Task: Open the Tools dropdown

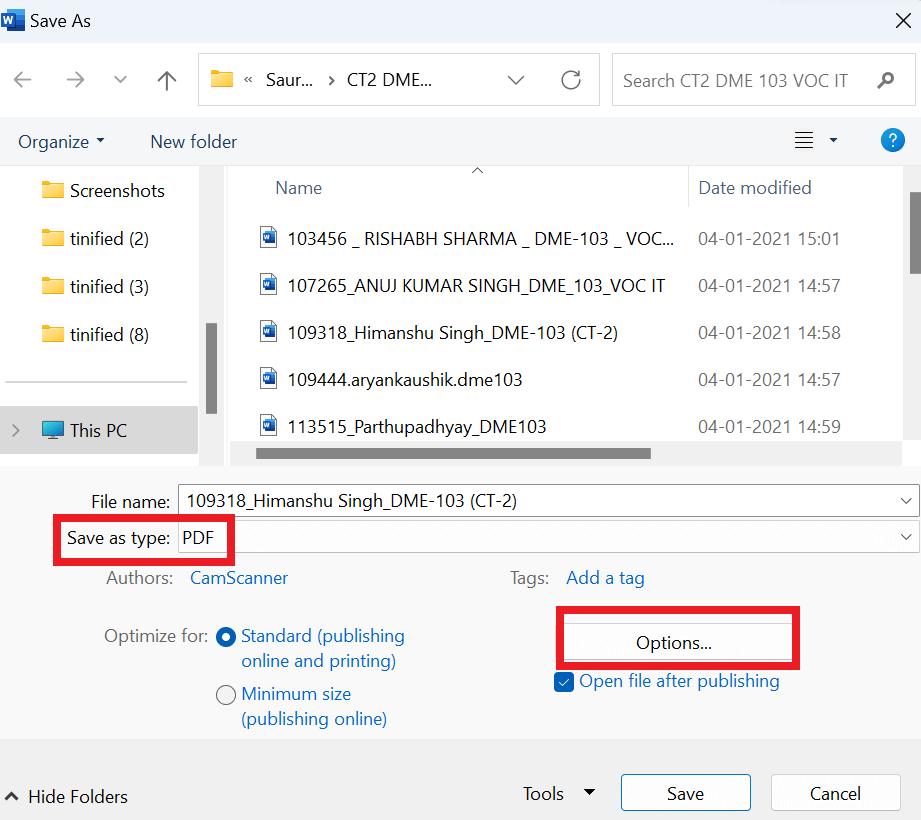Action: (x=559, y=794)
